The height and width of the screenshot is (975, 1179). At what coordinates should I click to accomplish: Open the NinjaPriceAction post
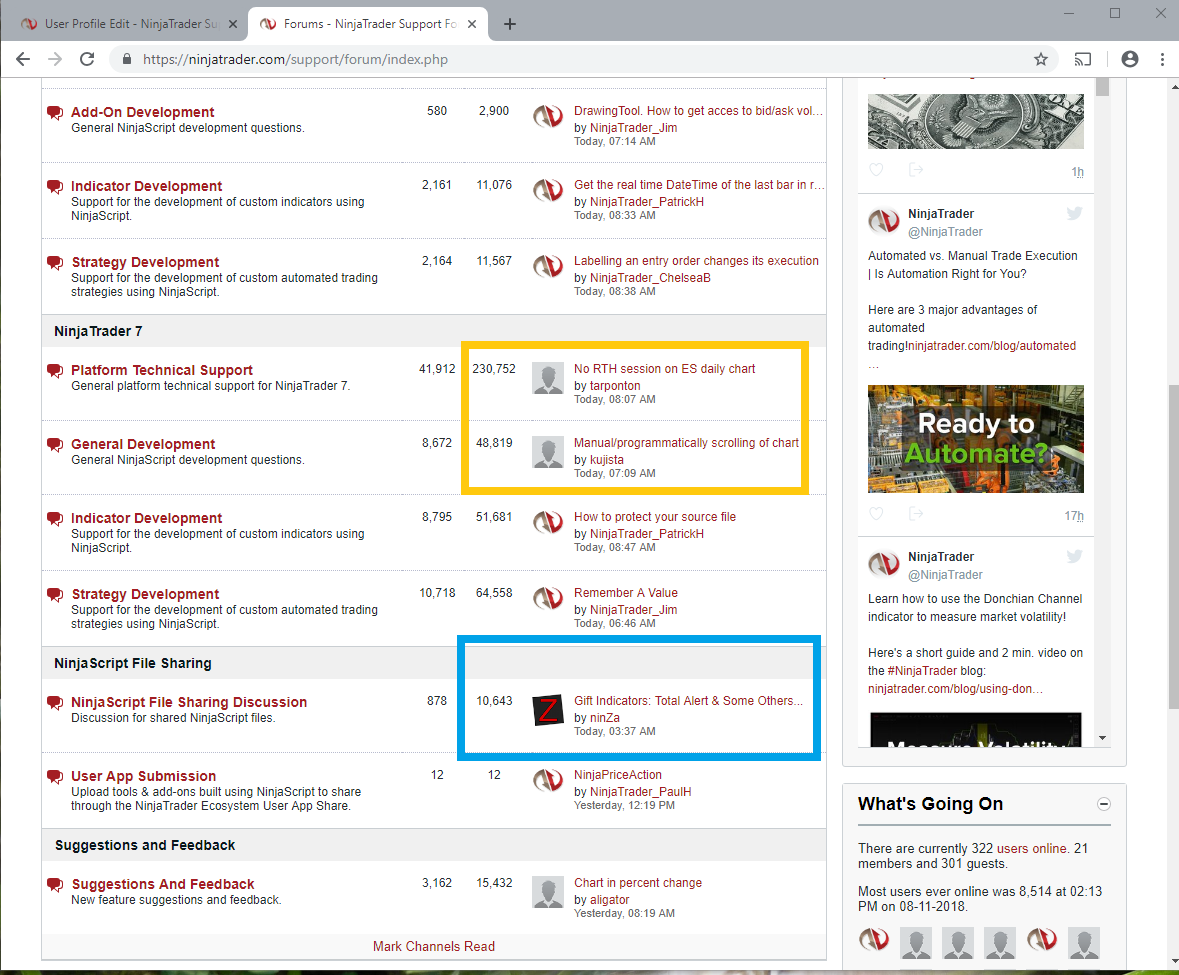[618, 774]
